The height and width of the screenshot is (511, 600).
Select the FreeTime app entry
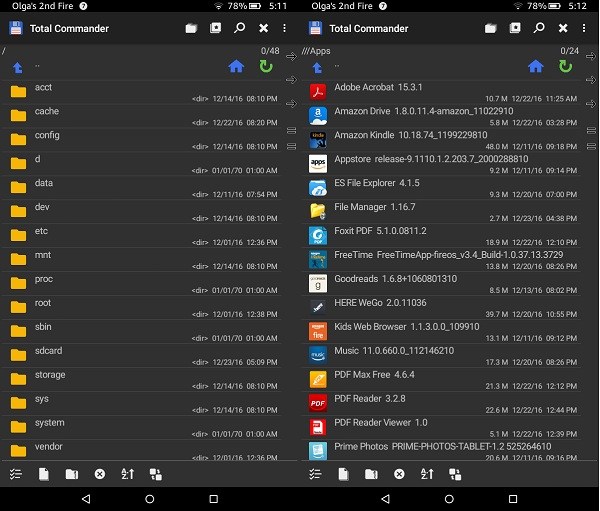442,260
